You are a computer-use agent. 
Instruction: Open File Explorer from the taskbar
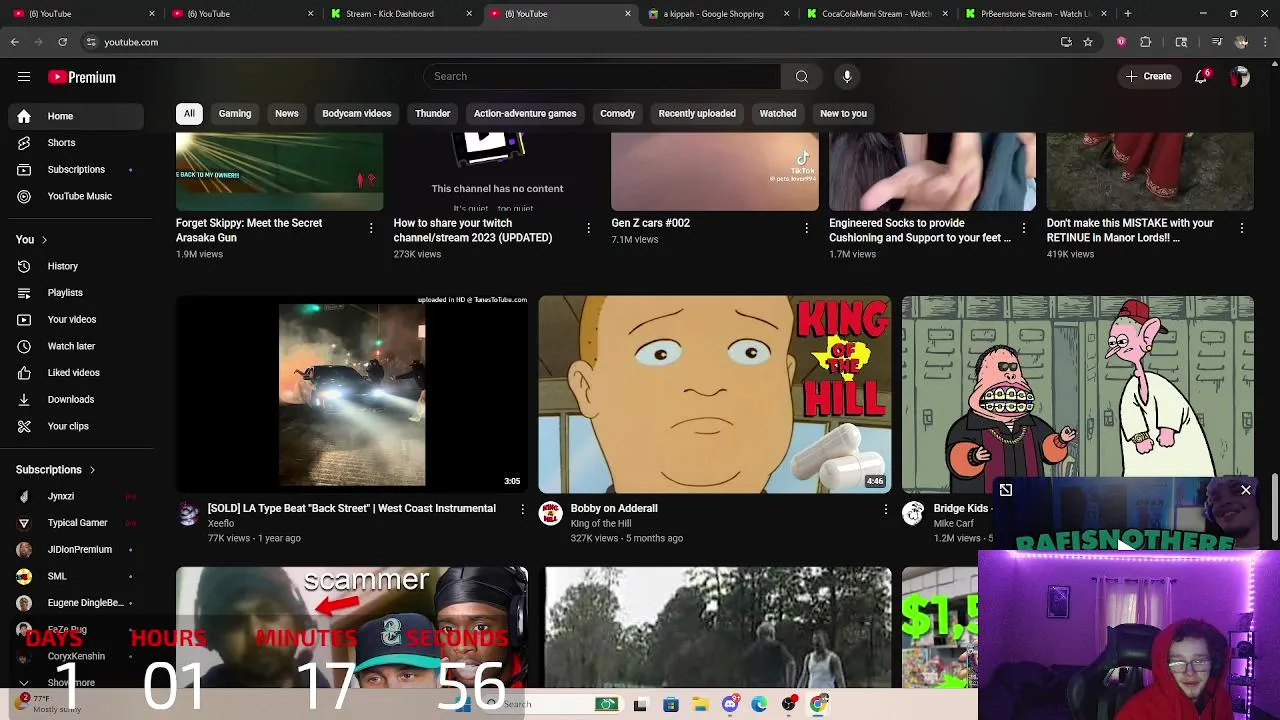pyautogui.click(x=700, y=704)
